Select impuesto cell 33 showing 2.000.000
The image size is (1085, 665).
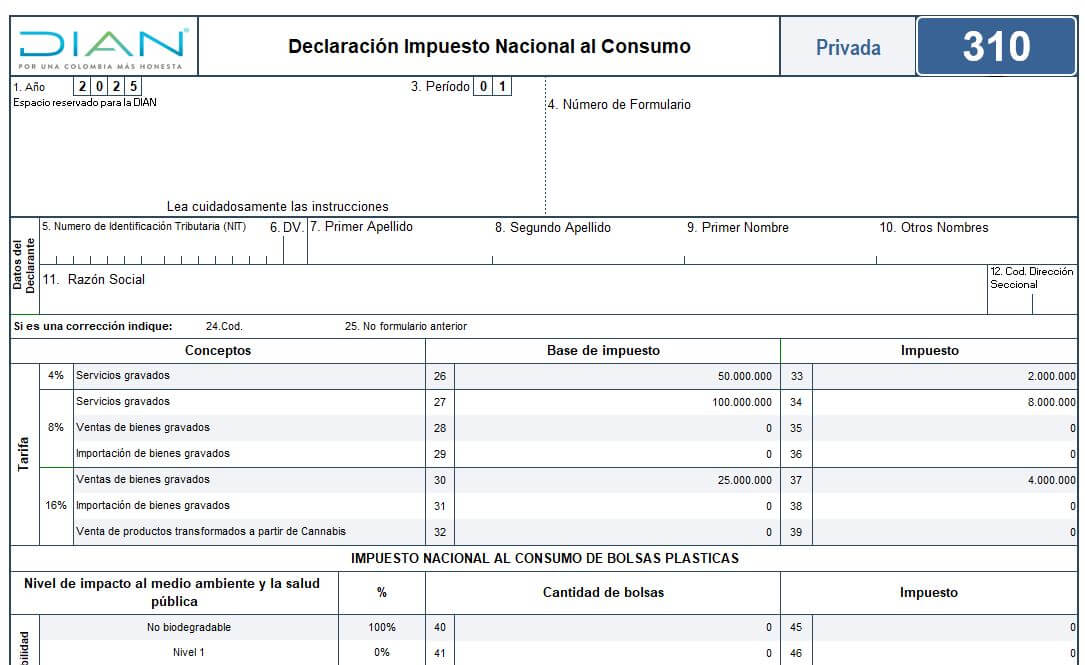click(945, 376)
